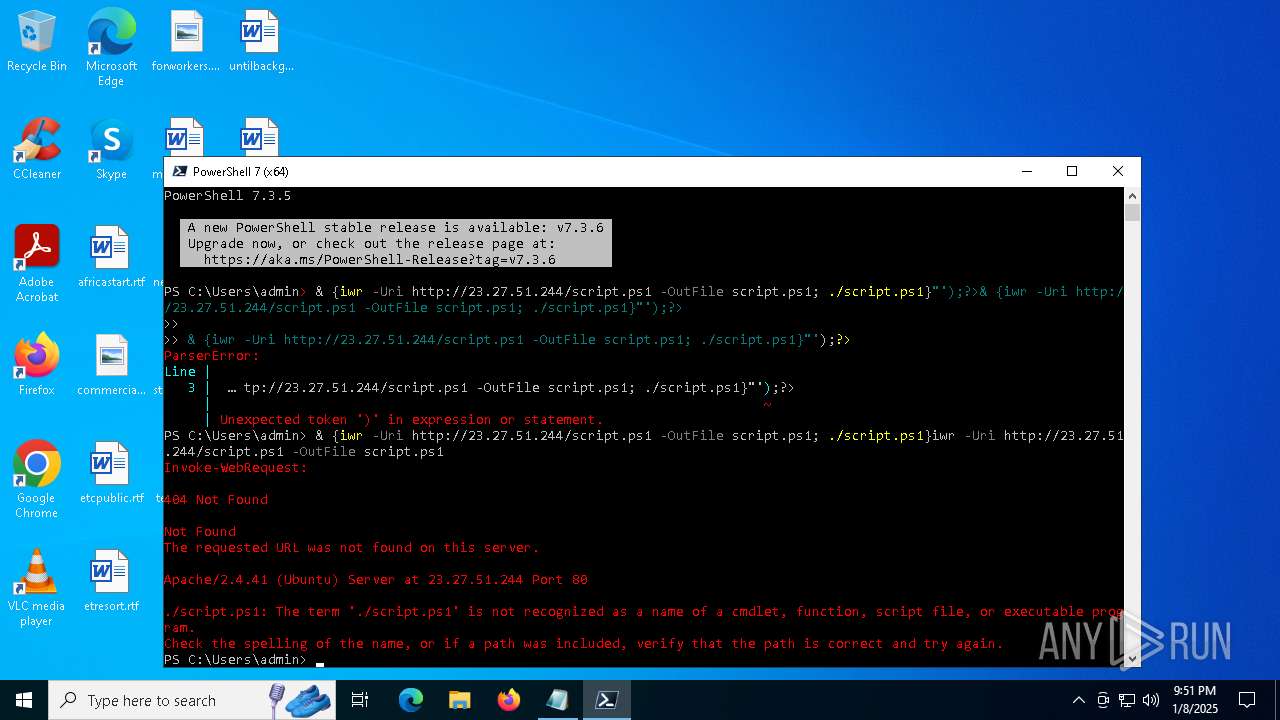Image resolution: width=1280 pixels, height=720 pixels.
Task: Open network status tray icon
Action: pos(1127,700)
